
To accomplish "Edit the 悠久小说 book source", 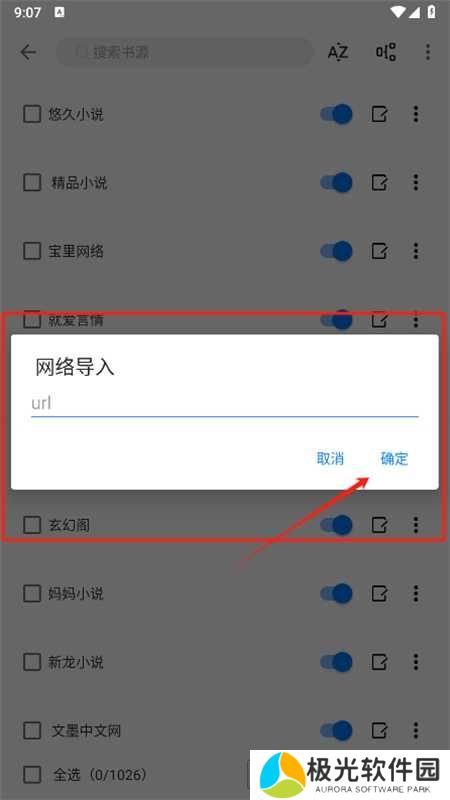I will [x=379, y=114].
